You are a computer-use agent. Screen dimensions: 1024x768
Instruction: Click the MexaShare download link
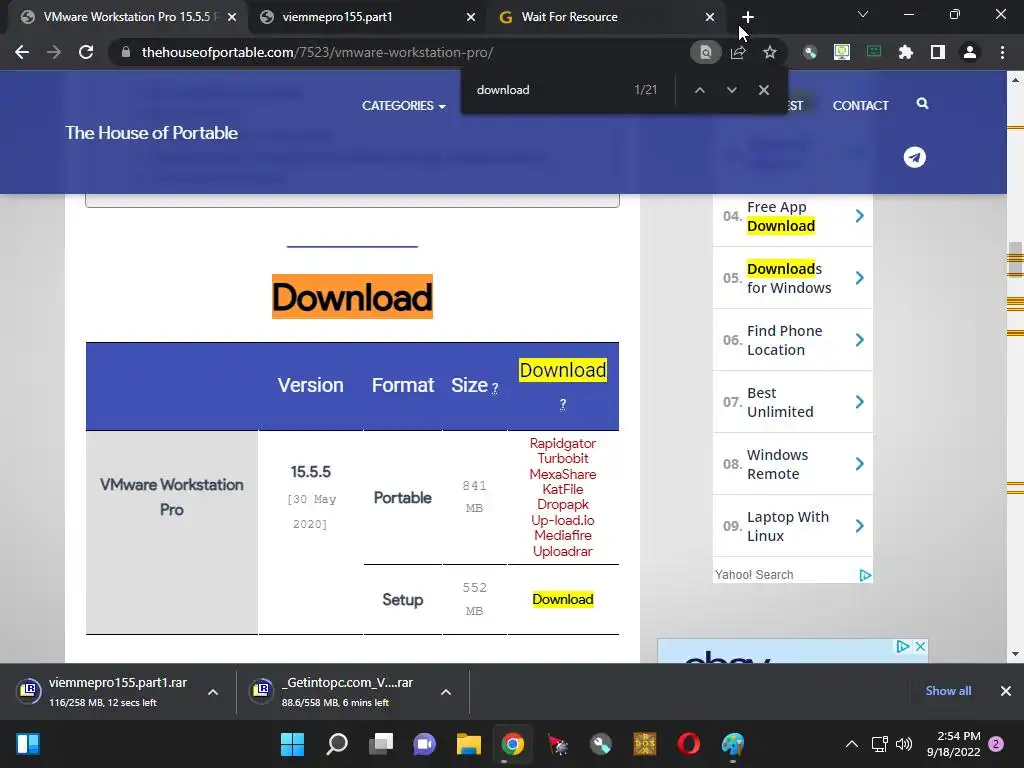click(562, 474)
